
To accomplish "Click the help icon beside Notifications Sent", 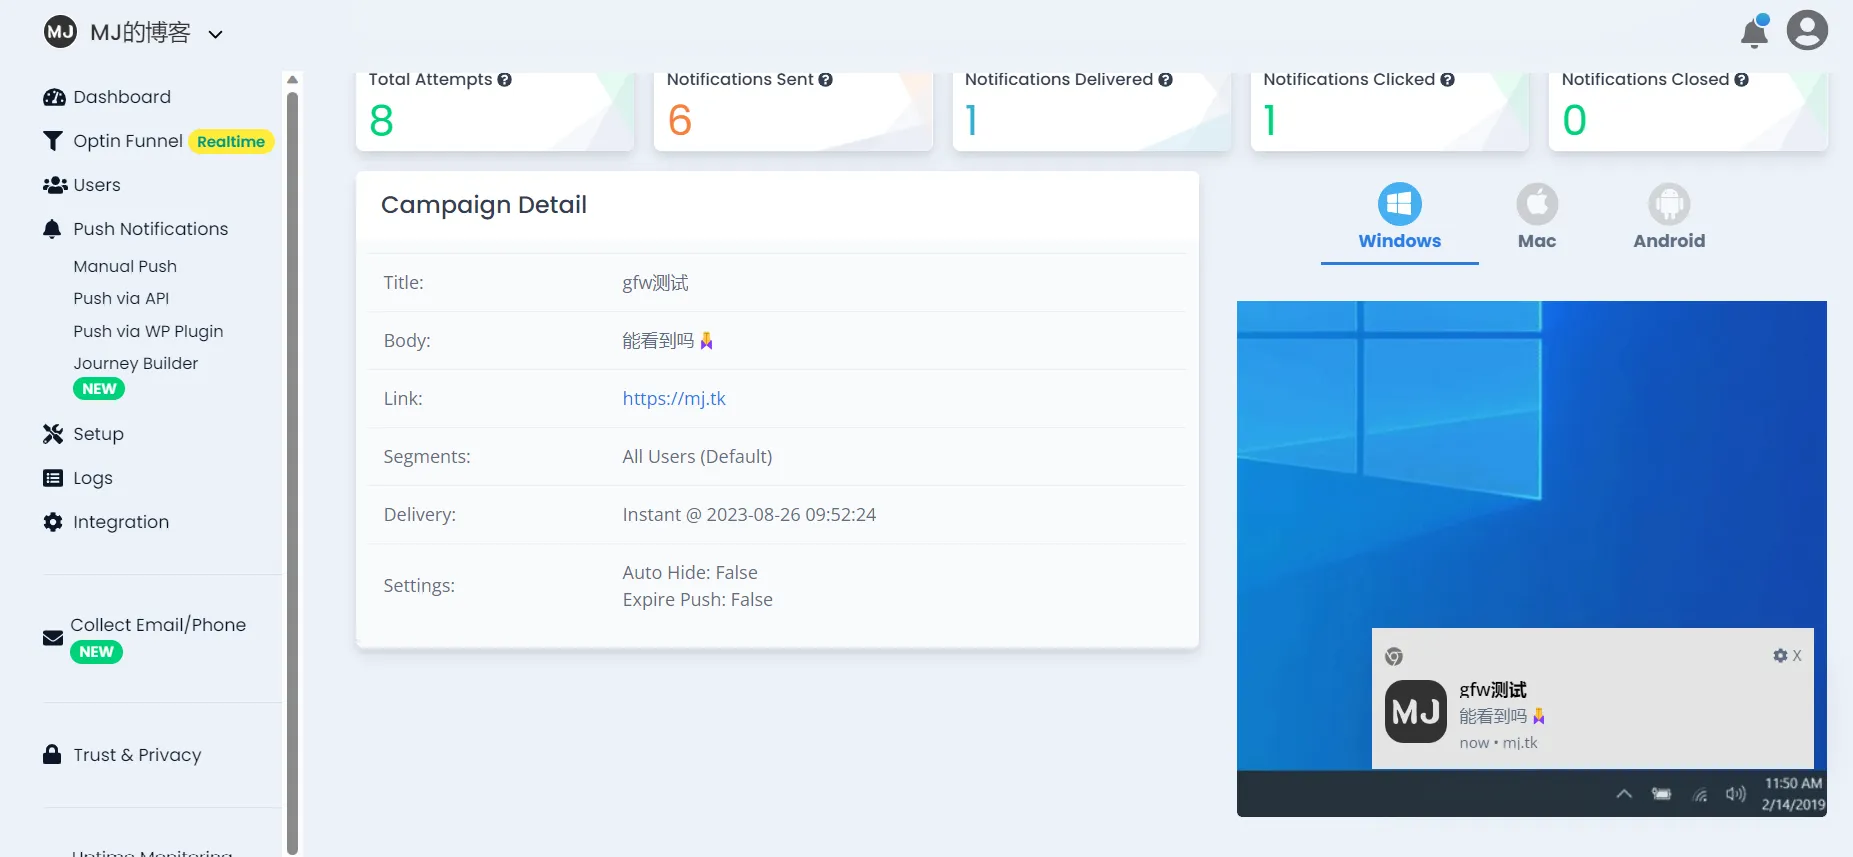I will coord(825,80).
